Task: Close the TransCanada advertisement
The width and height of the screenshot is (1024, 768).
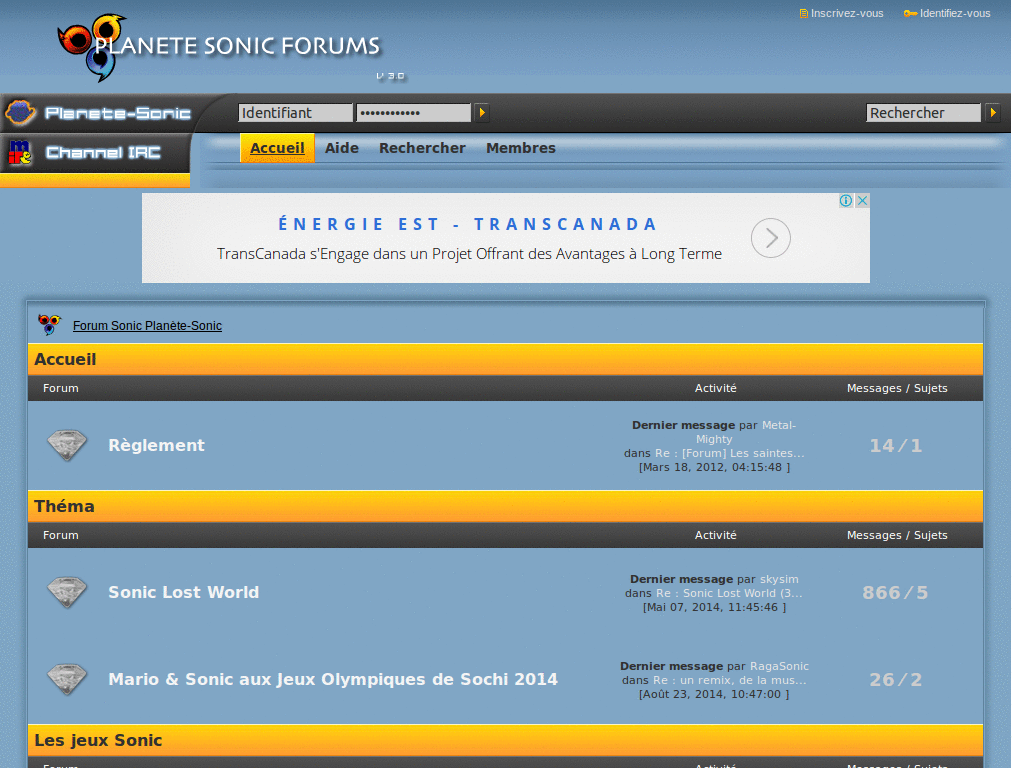Action: click(862, 201)
